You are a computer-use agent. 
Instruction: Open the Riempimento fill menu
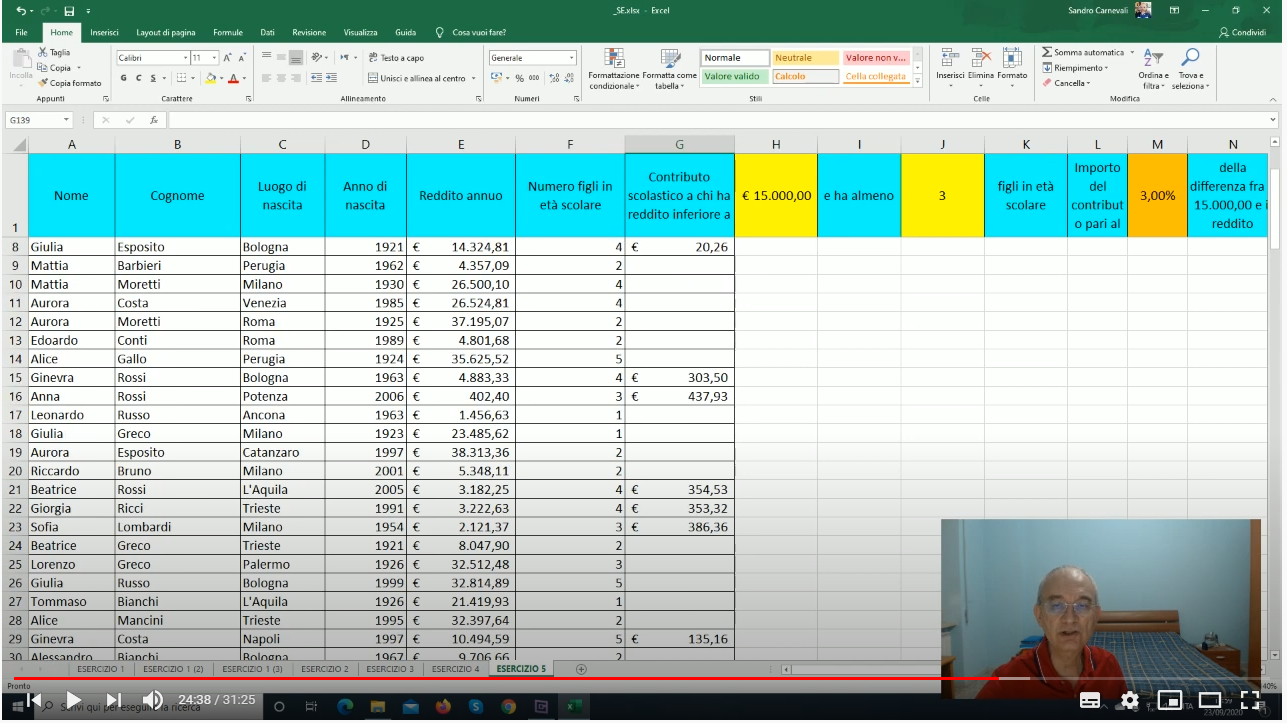pyautogui.click(x=1075, y=68)
